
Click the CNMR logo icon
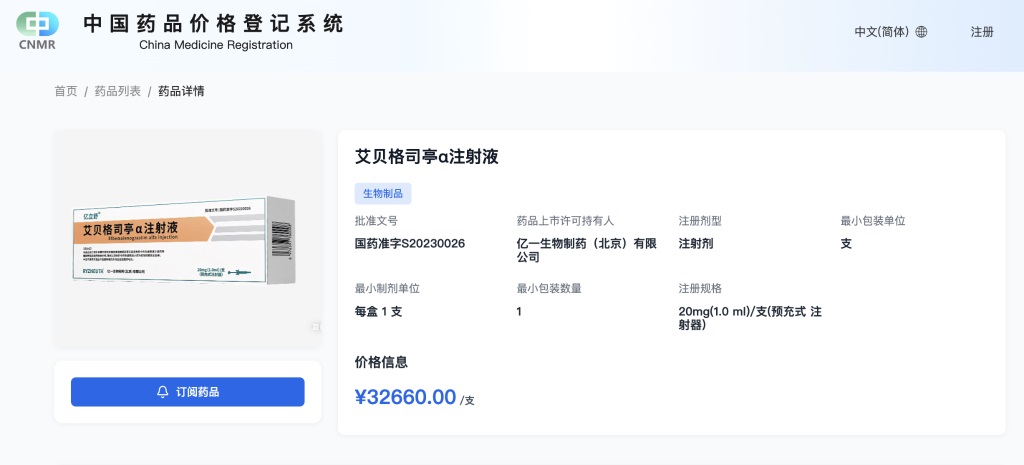click(37, 28)
